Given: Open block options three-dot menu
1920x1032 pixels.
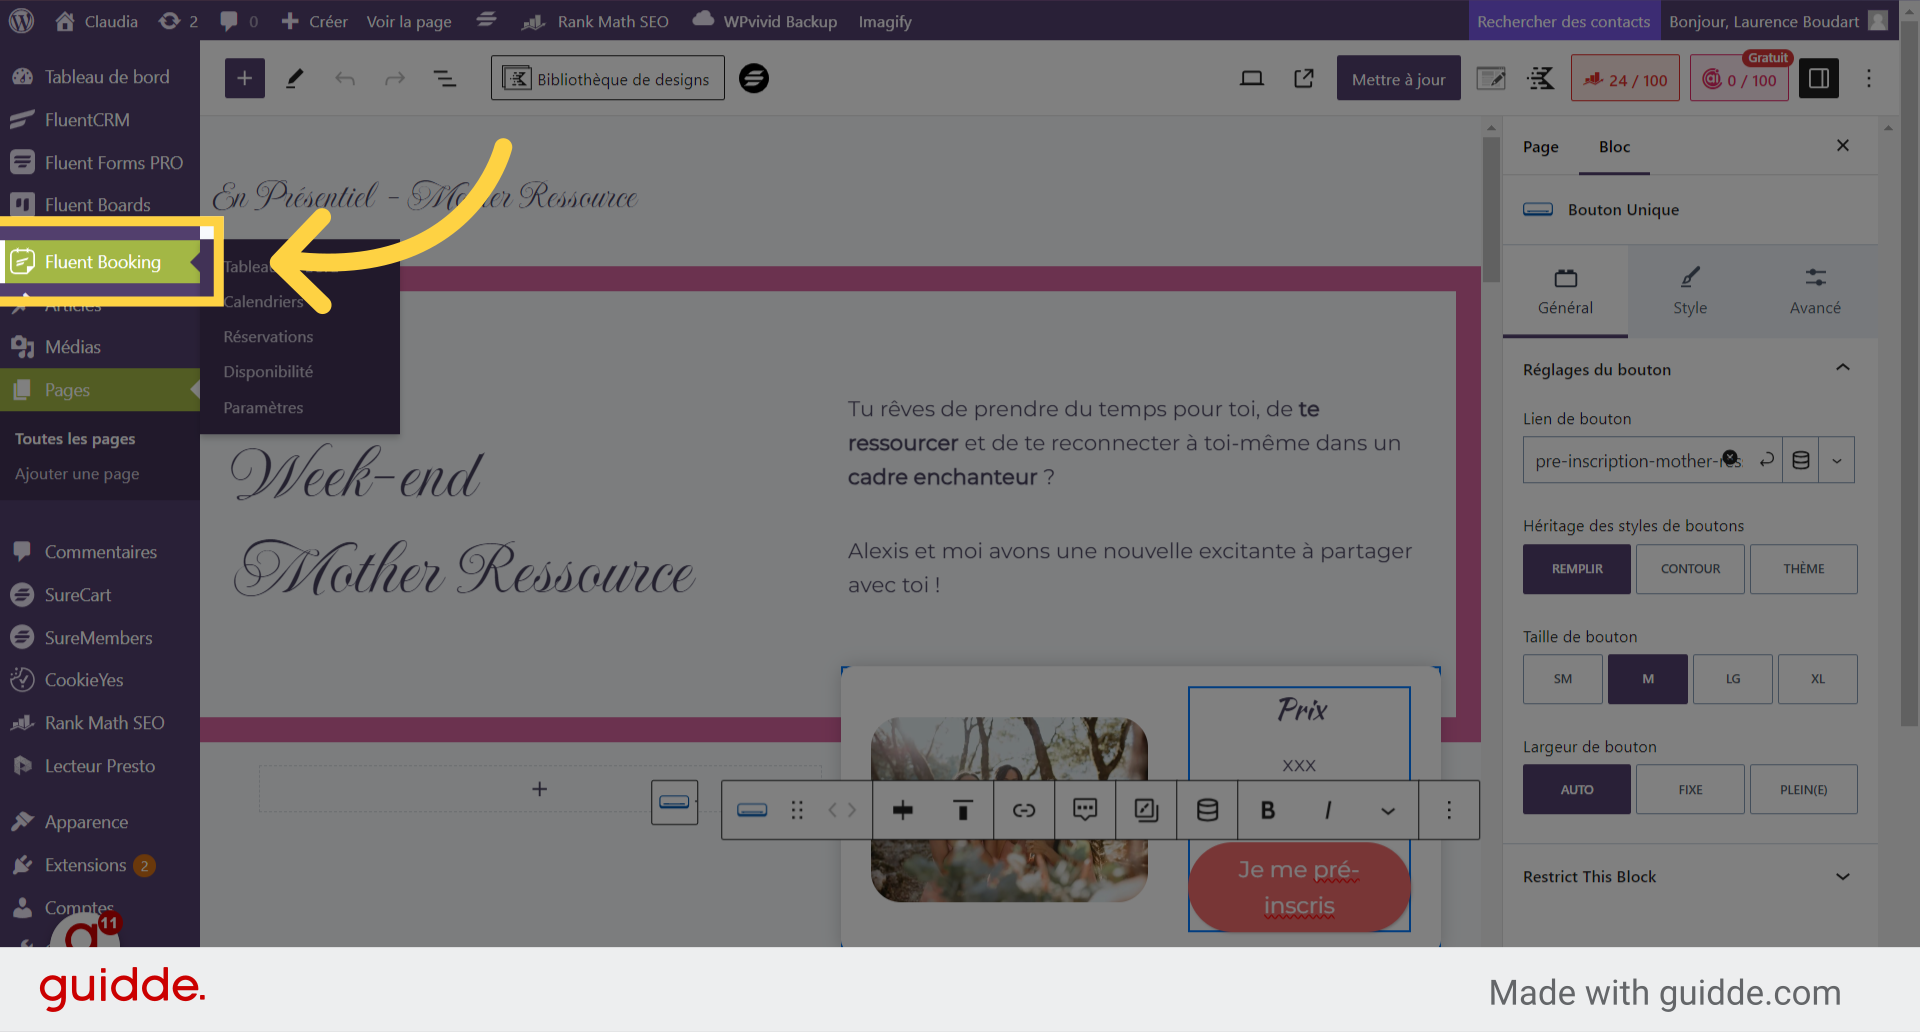Looking at the screenshot, I should pyautogui.click(x=1449, y=810).
